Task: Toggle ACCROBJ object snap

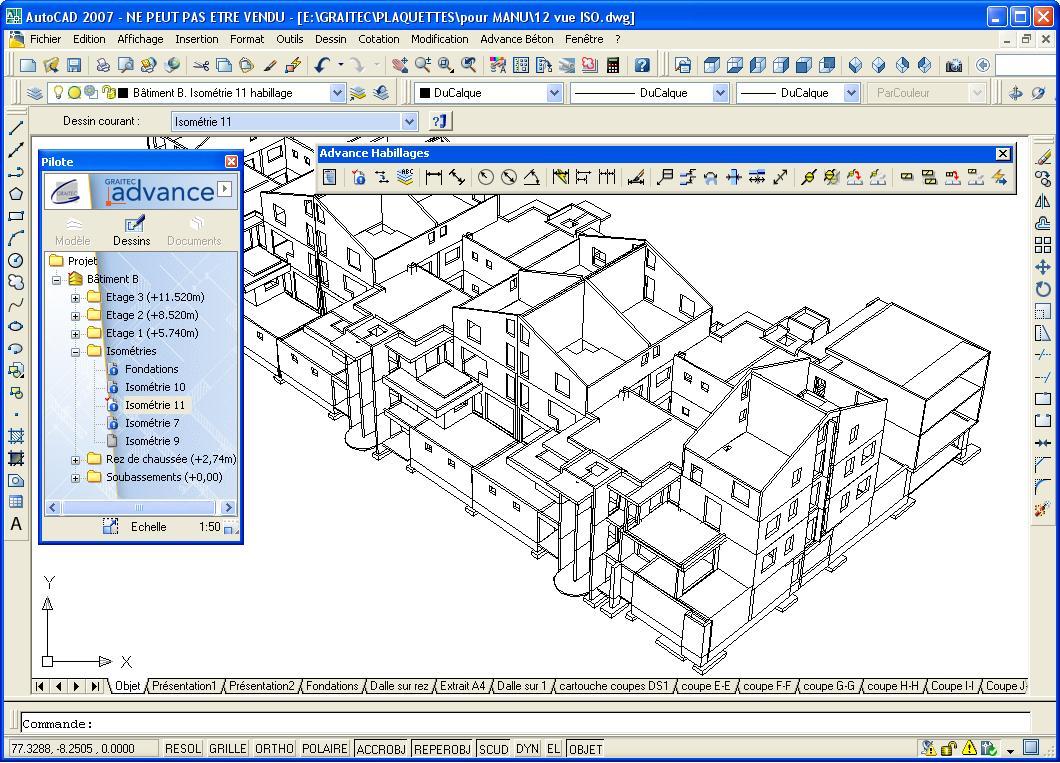Action: 381,749
